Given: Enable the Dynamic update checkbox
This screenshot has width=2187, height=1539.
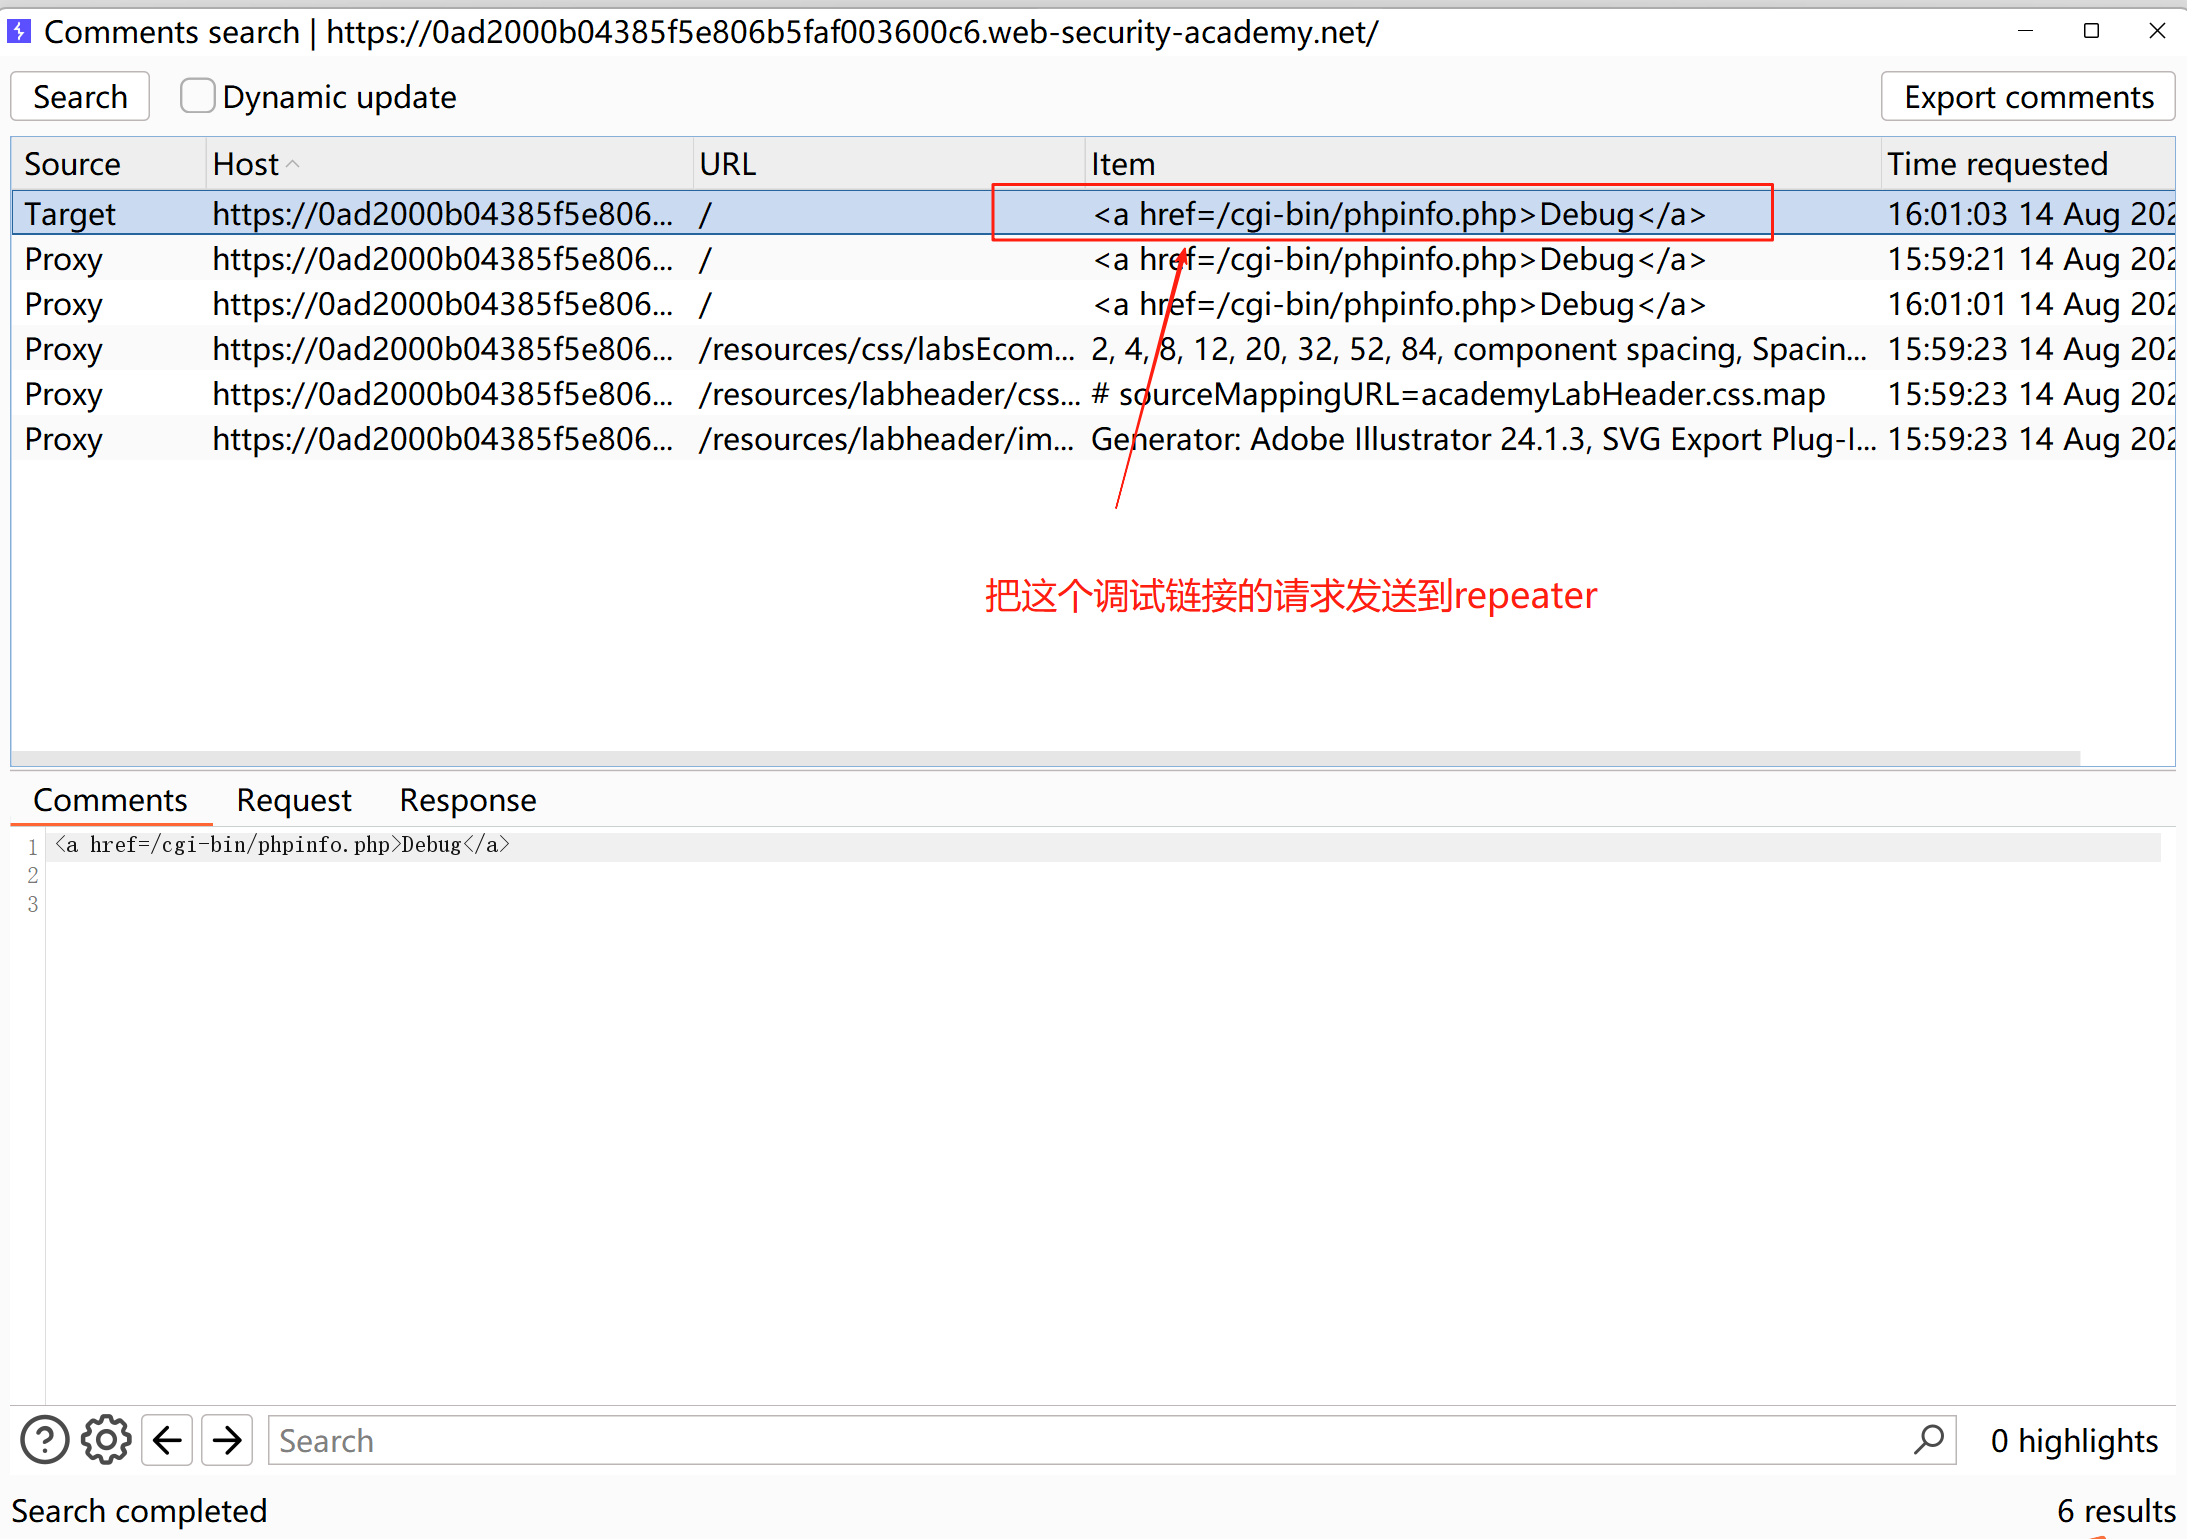Looking at the screenshot, I should pyautogui.click(x=197, y=97).
